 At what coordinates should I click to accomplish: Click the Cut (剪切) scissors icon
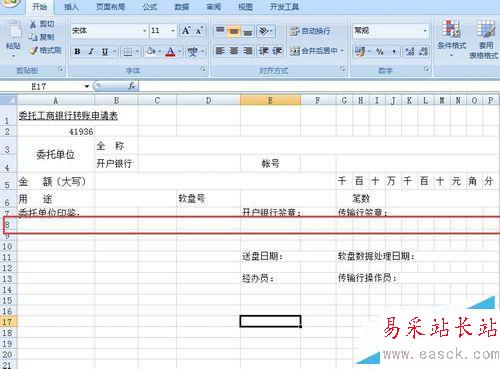coord(33,24)
